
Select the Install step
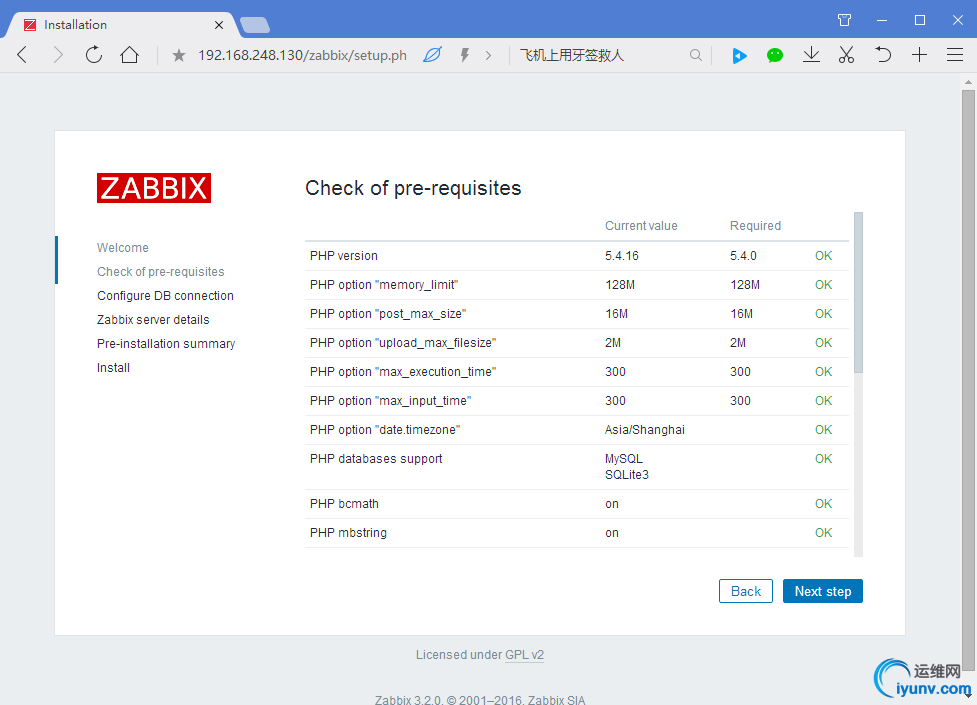pyautogui.click(x=113, y=368)
